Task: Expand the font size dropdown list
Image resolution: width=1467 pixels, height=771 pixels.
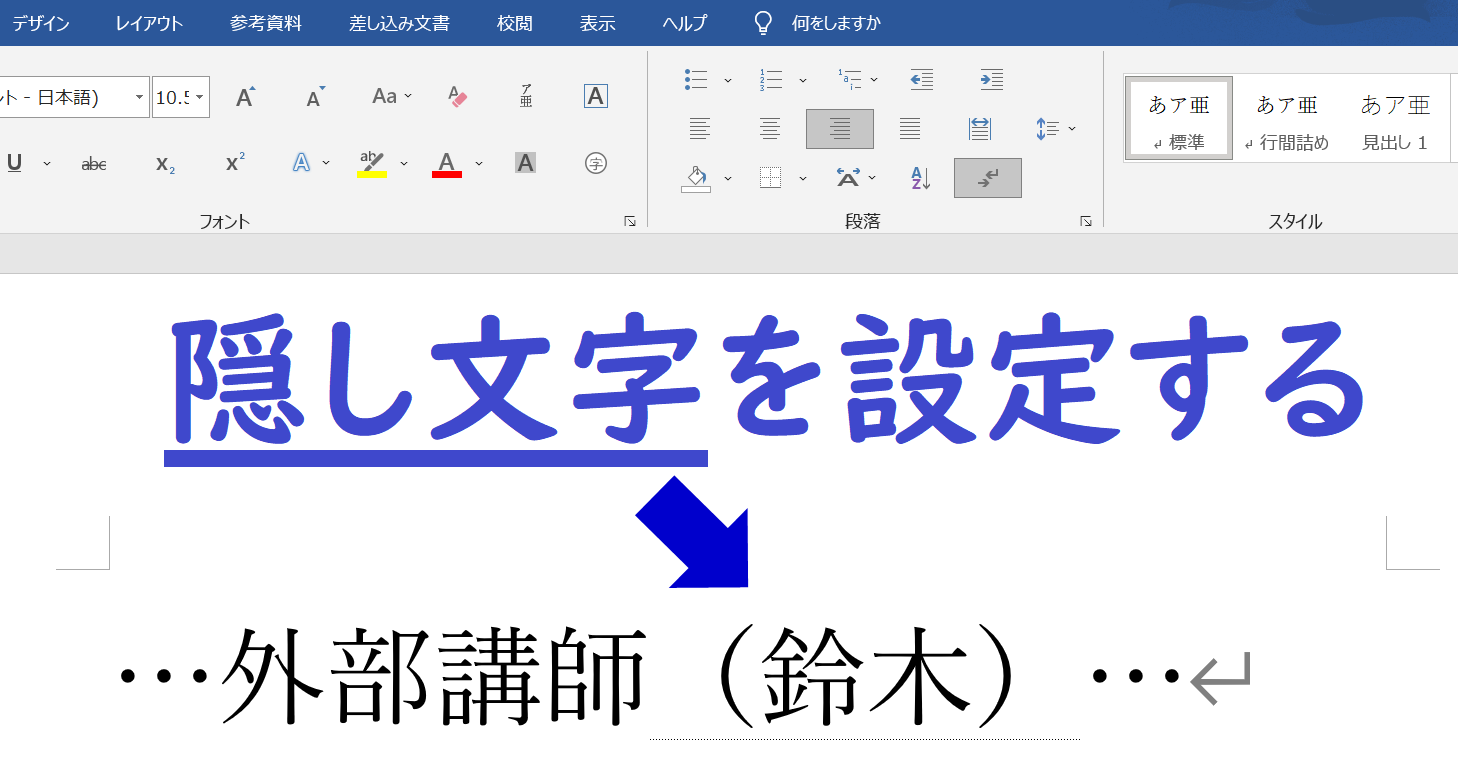Action: [201, 97]
